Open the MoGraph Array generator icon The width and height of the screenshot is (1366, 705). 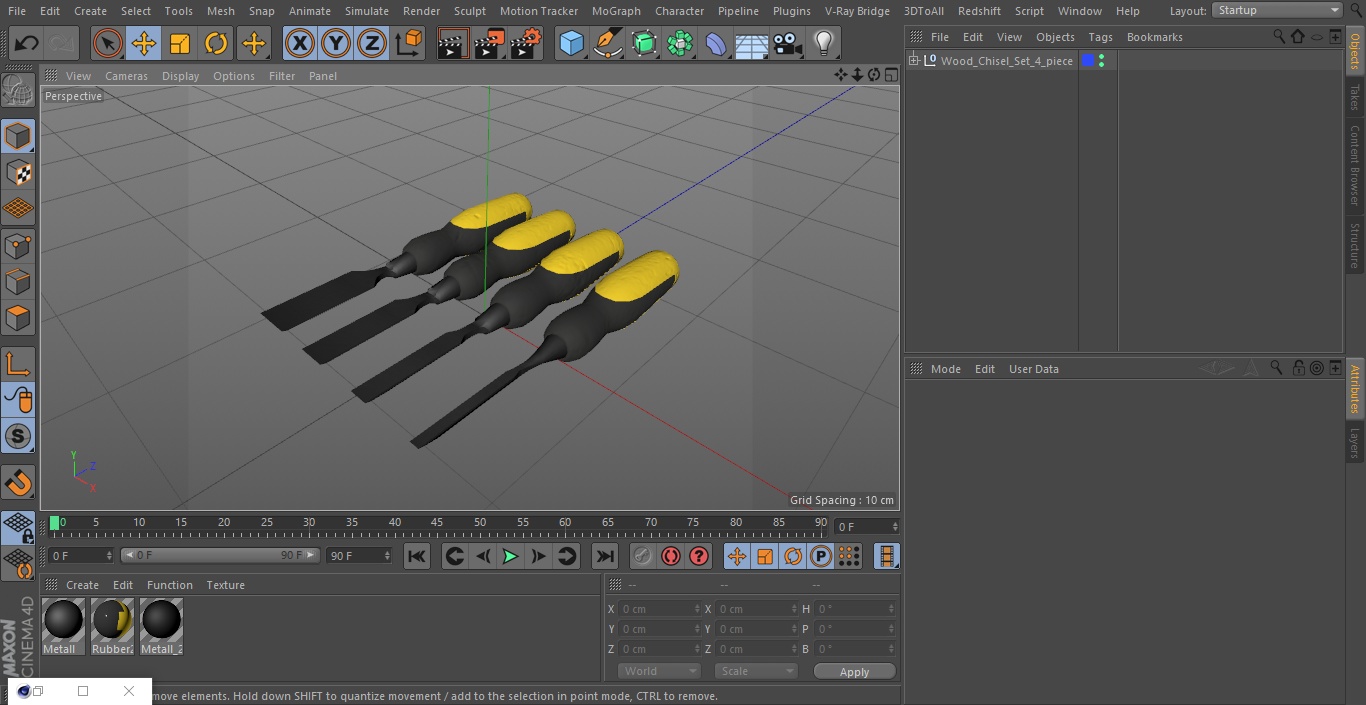(x=680, y=44)
